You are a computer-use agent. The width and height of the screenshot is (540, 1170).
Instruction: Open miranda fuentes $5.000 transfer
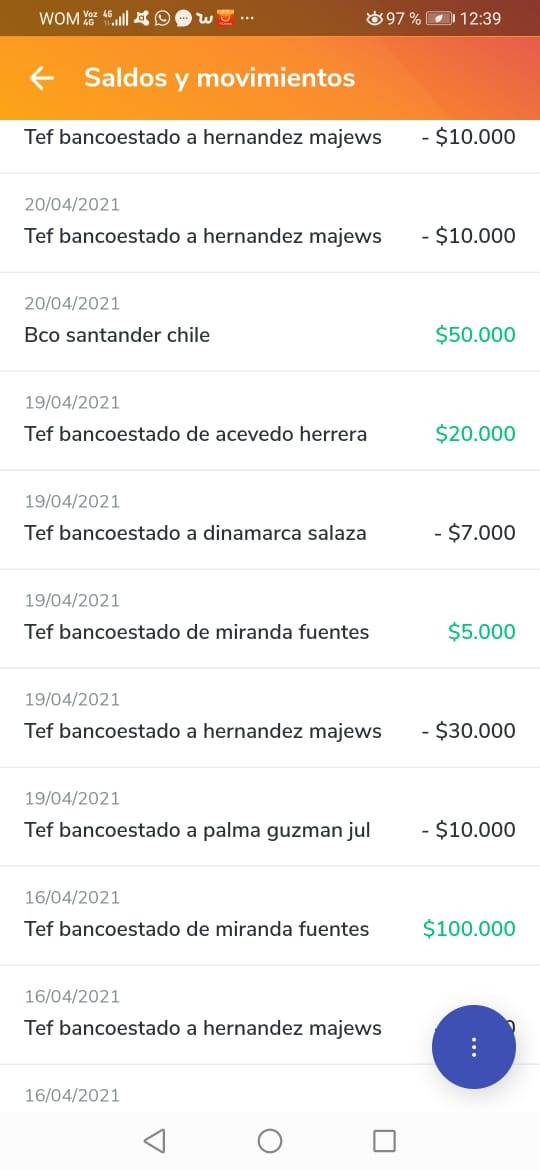pos(270,619)
